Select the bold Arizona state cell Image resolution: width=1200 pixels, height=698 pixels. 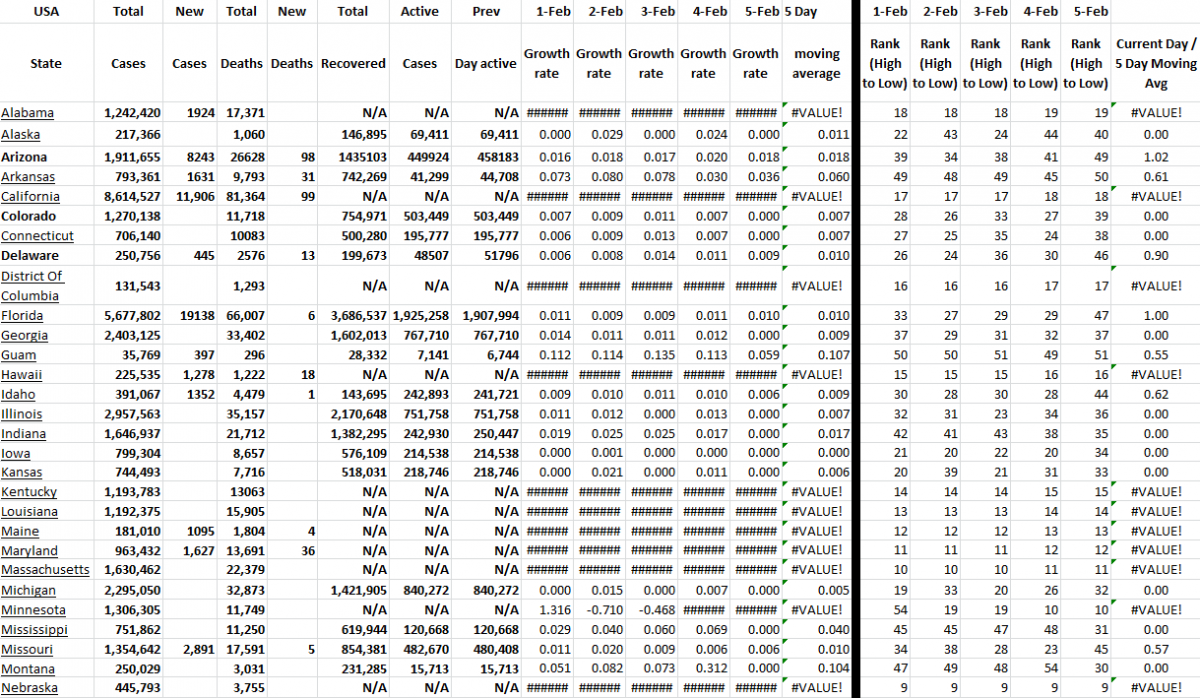click(x=24, y=157)
